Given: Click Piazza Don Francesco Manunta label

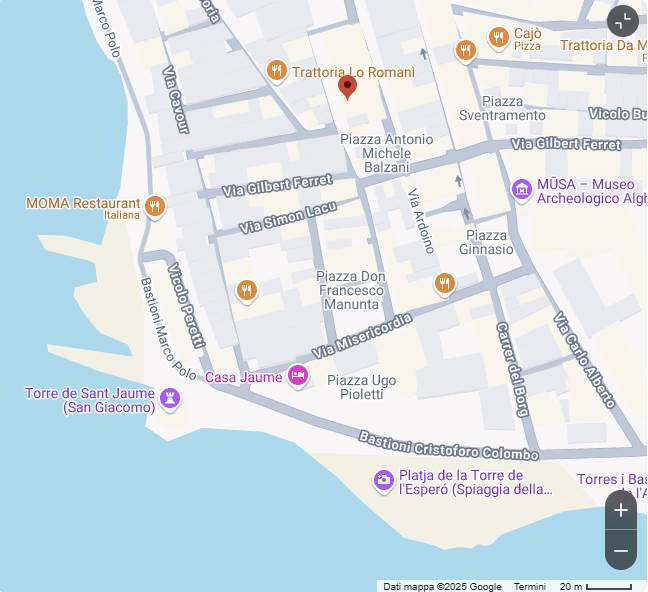Looking at the screenshot, I should [x=351, y=290].
